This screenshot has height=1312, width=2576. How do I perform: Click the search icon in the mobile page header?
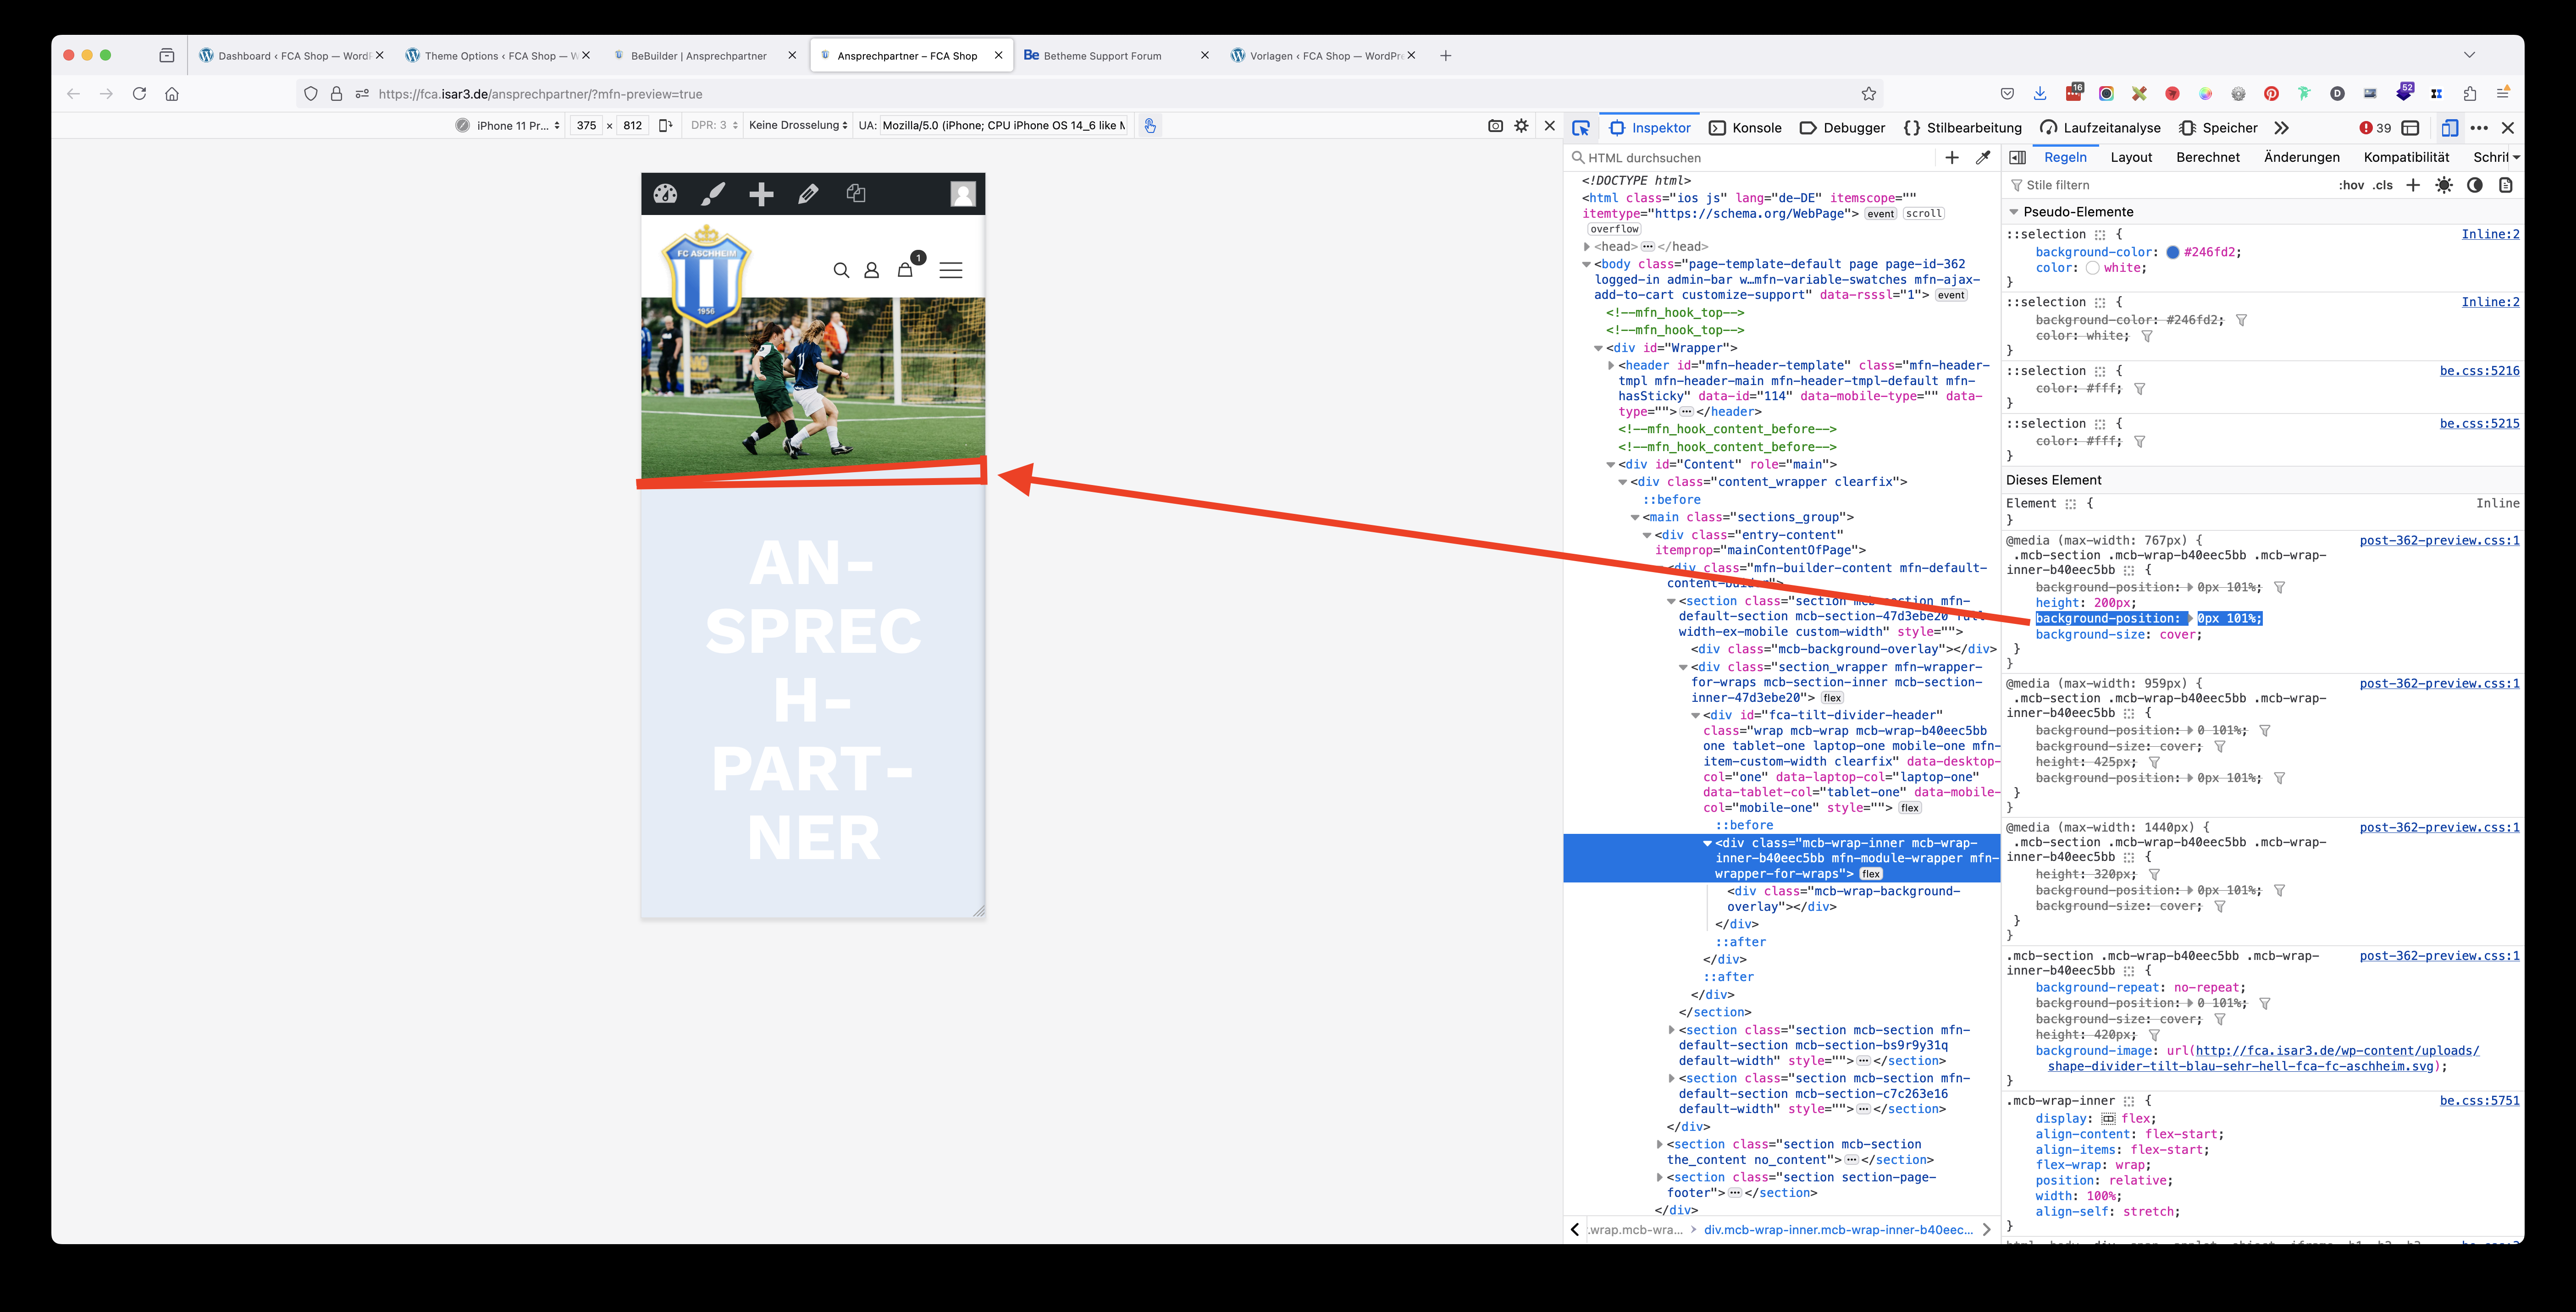tap(841, 270)
